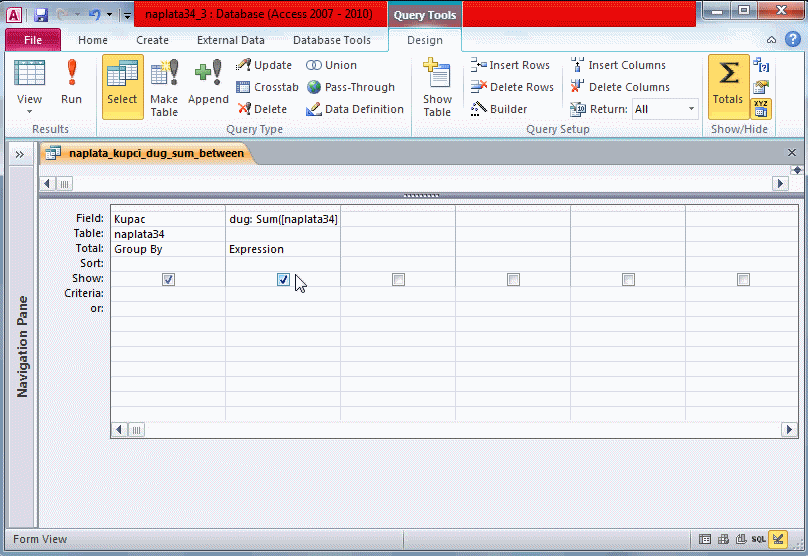Expand the Navigation Pane with chevrons

click(19, 154)
